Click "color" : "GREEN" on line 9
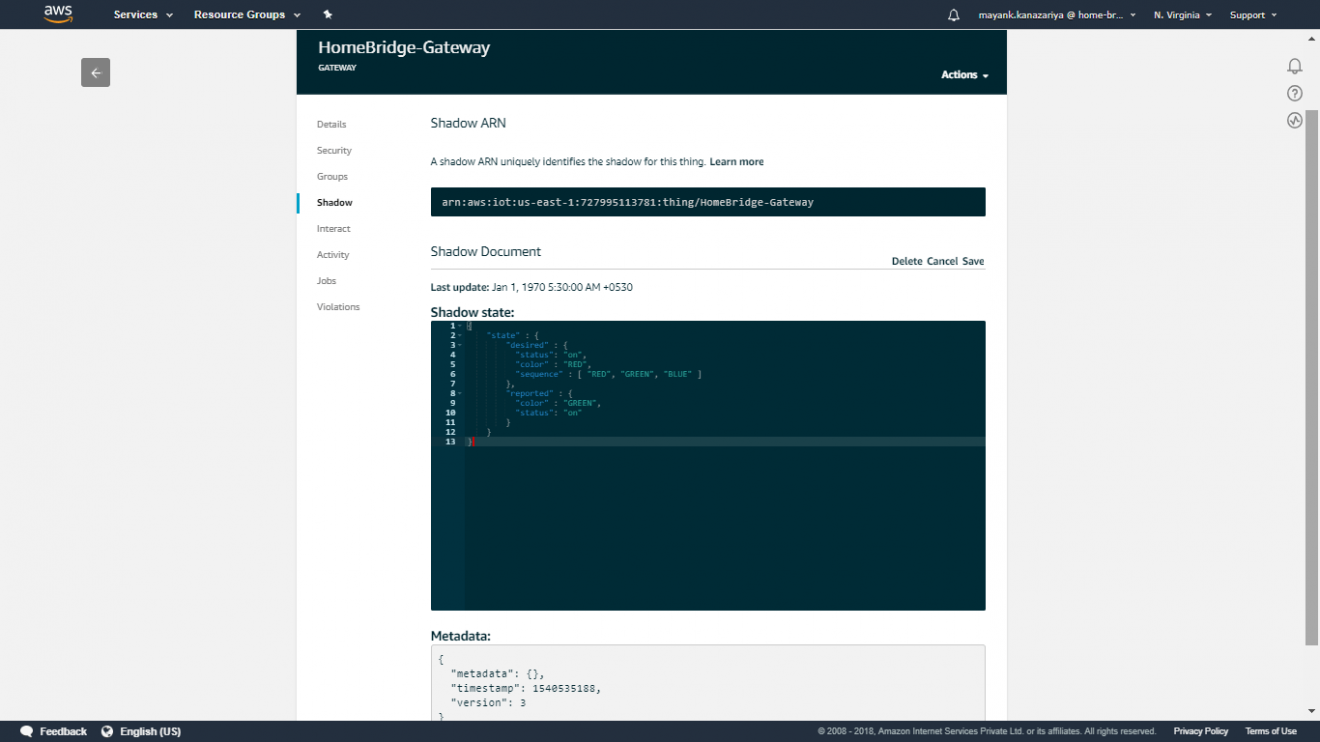The height and width of the screenshot is (742, 1320). tap(558, 403)
